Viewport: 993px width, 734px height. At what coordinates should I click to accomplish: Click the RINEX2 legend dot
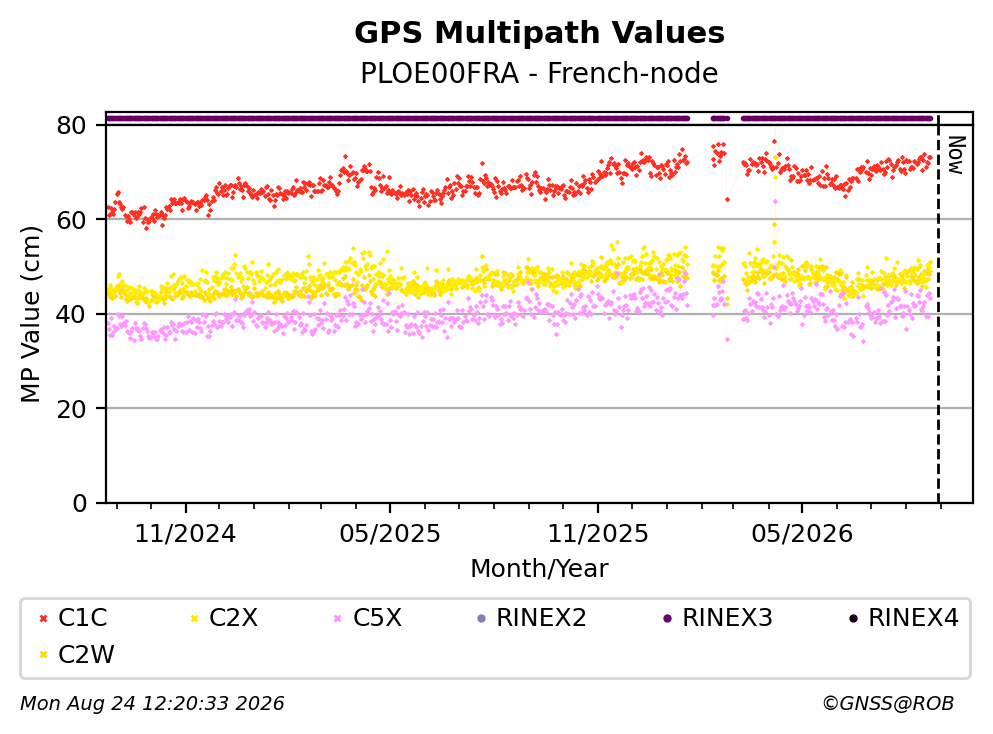point(481,618)
